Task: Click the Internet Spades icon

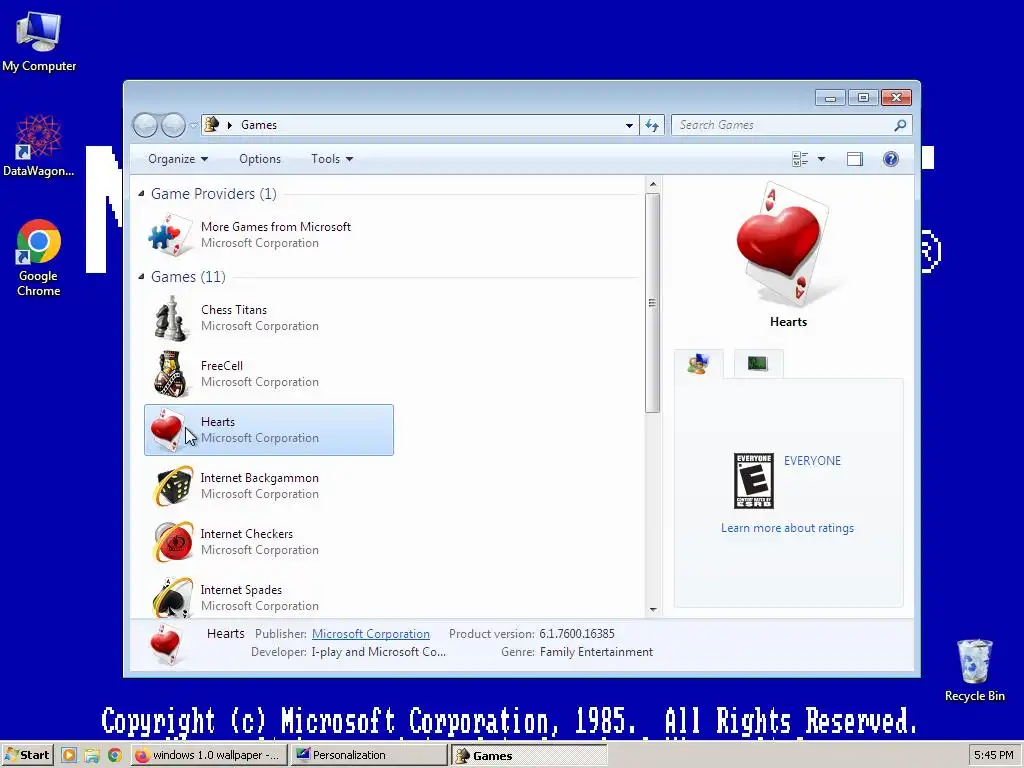Action: click(173, 597)
